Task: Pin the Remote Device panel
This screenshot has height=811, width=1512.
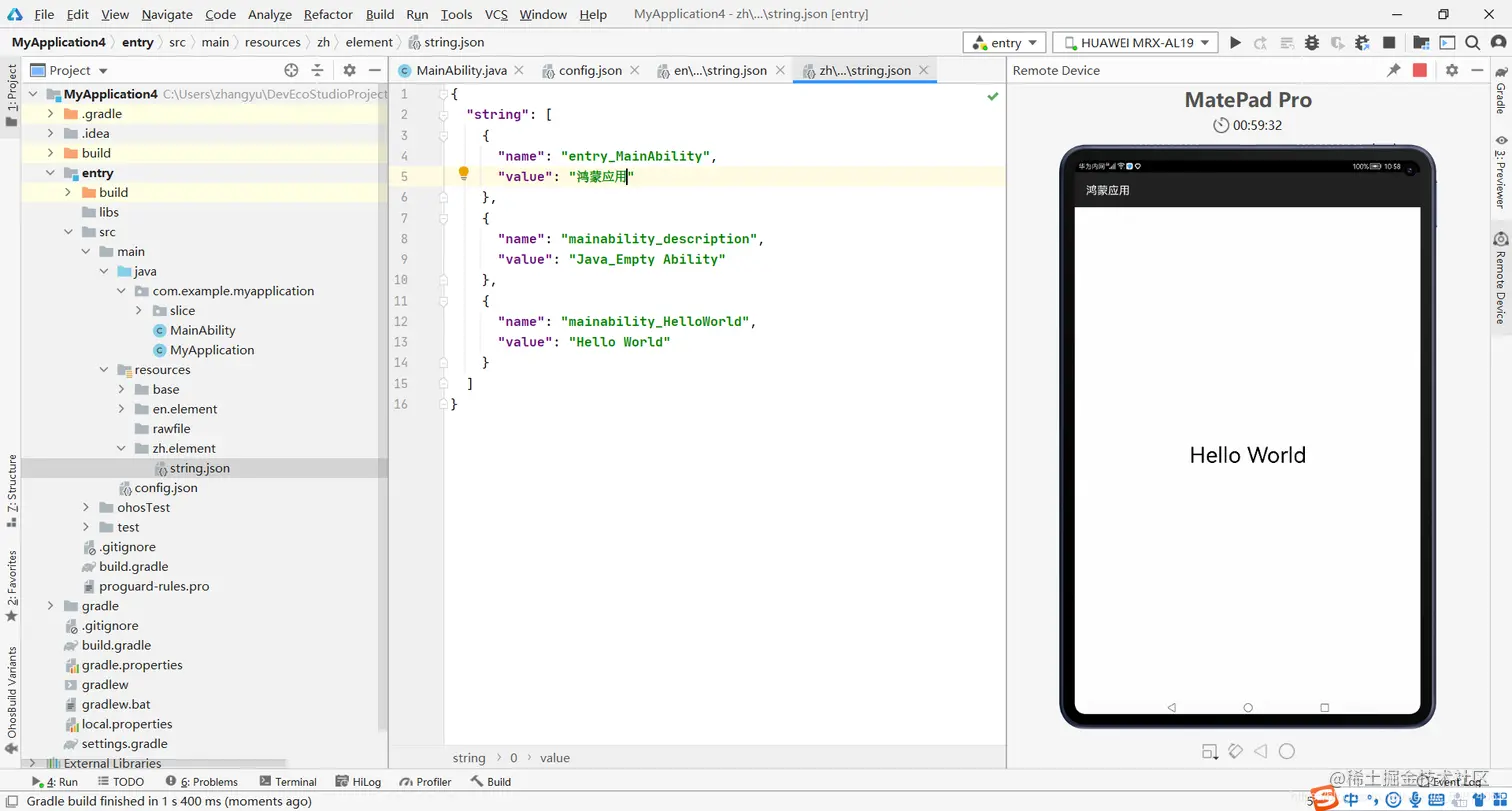Action: point(1394,70)
